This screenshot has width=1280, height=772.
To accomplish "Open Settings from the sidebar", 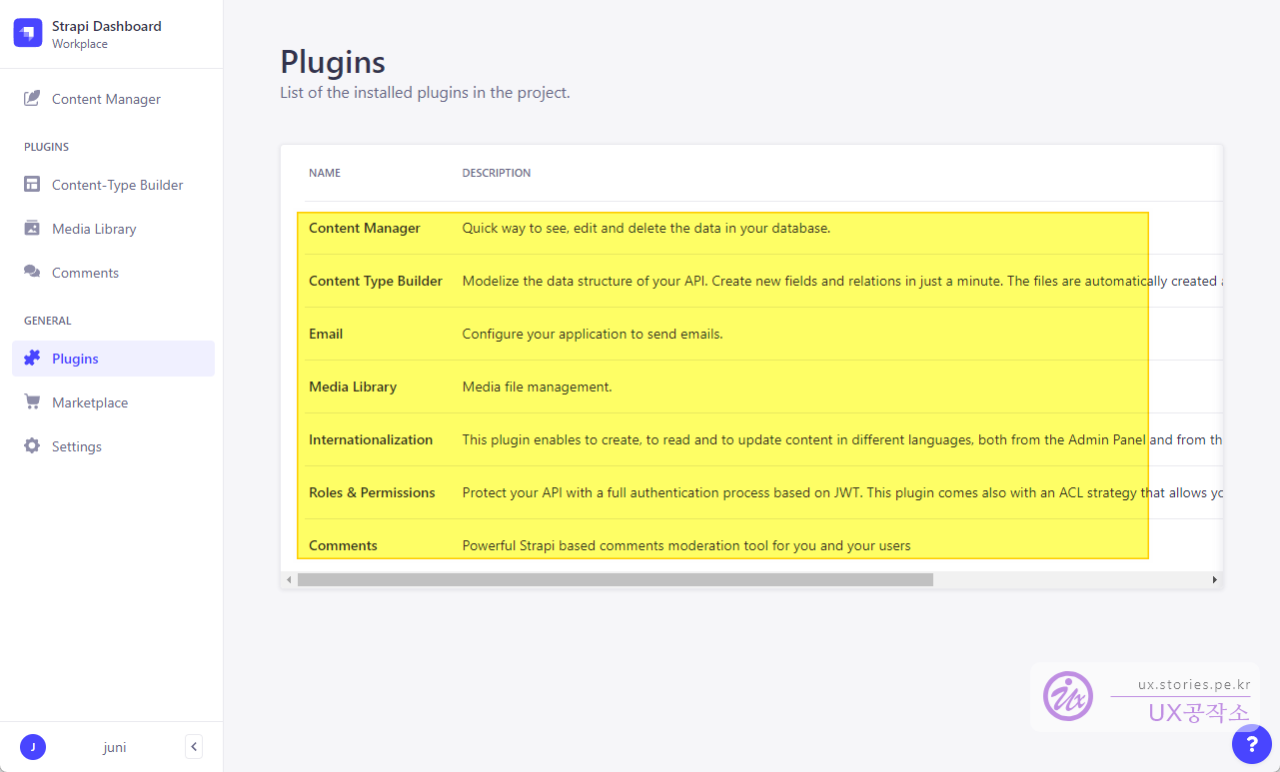I will (113, 447).
